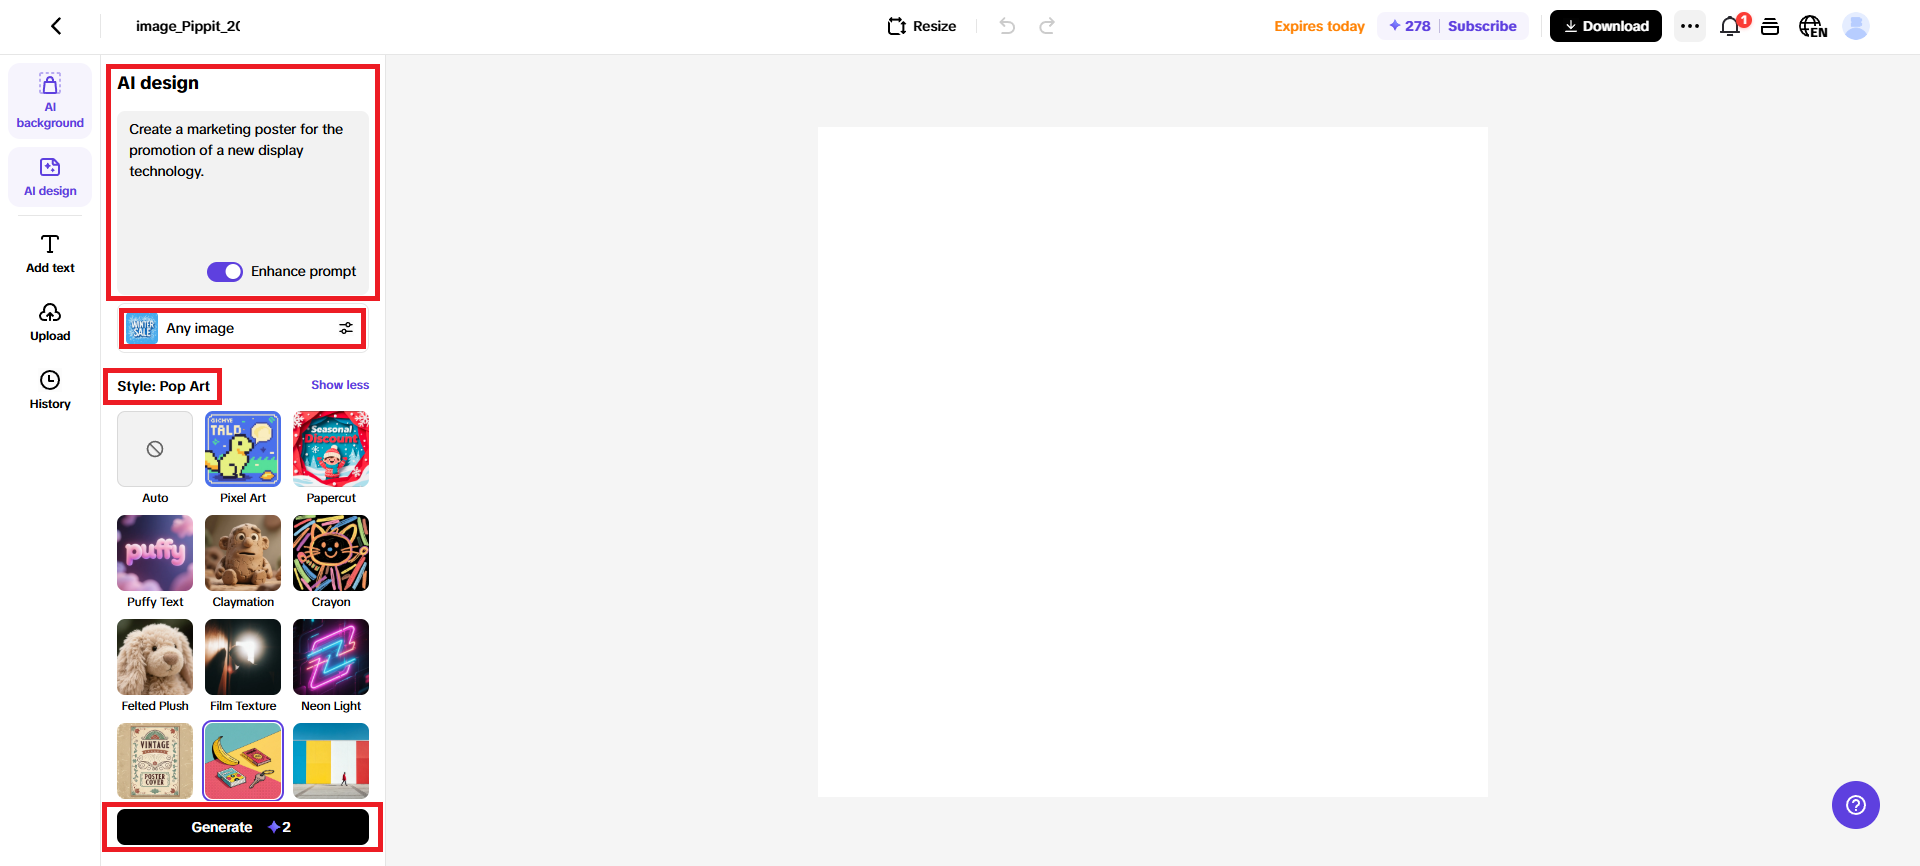Pick the Film Texture style

[x=243, y=657]
